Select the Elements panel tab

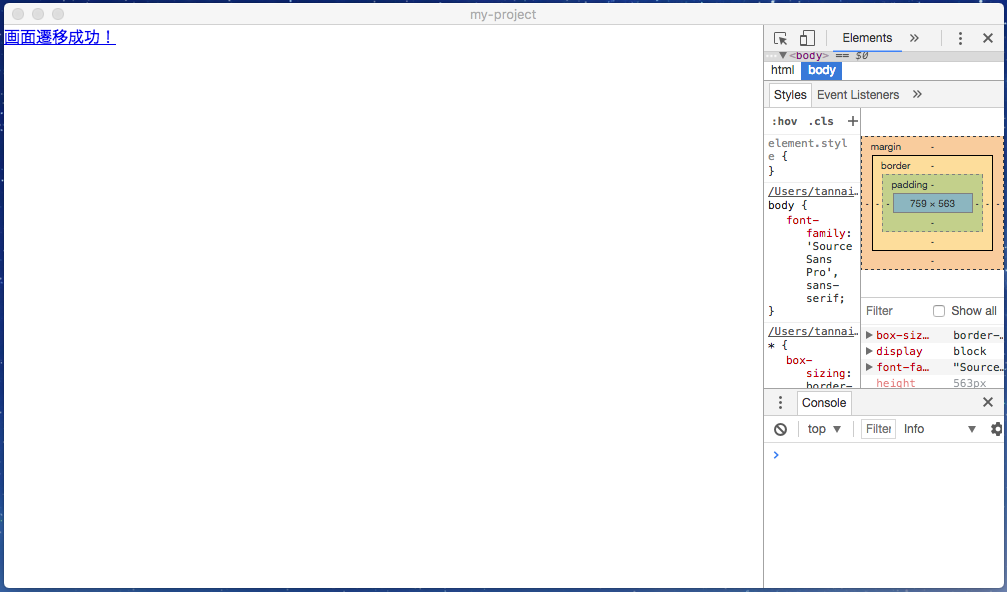coord(866,37)
